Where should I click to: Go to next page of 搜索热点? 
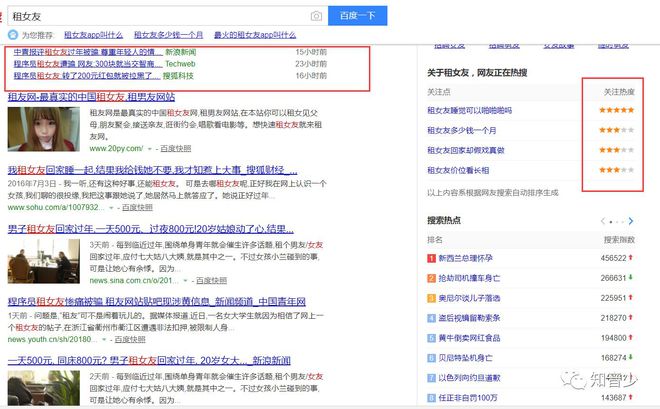click(631, 221)
